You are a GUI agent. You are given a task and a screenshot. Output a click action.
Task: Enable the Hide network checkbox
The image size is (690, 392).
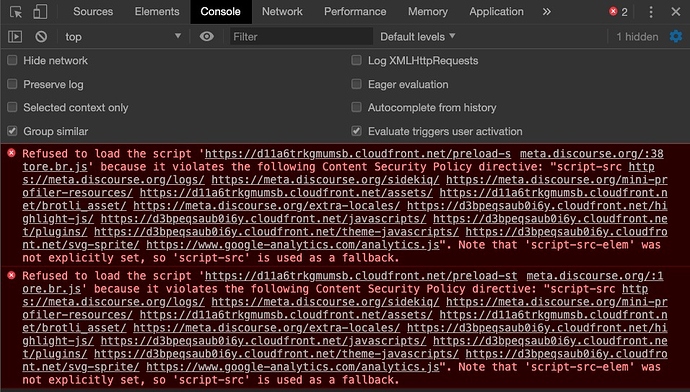click(12, 60)
